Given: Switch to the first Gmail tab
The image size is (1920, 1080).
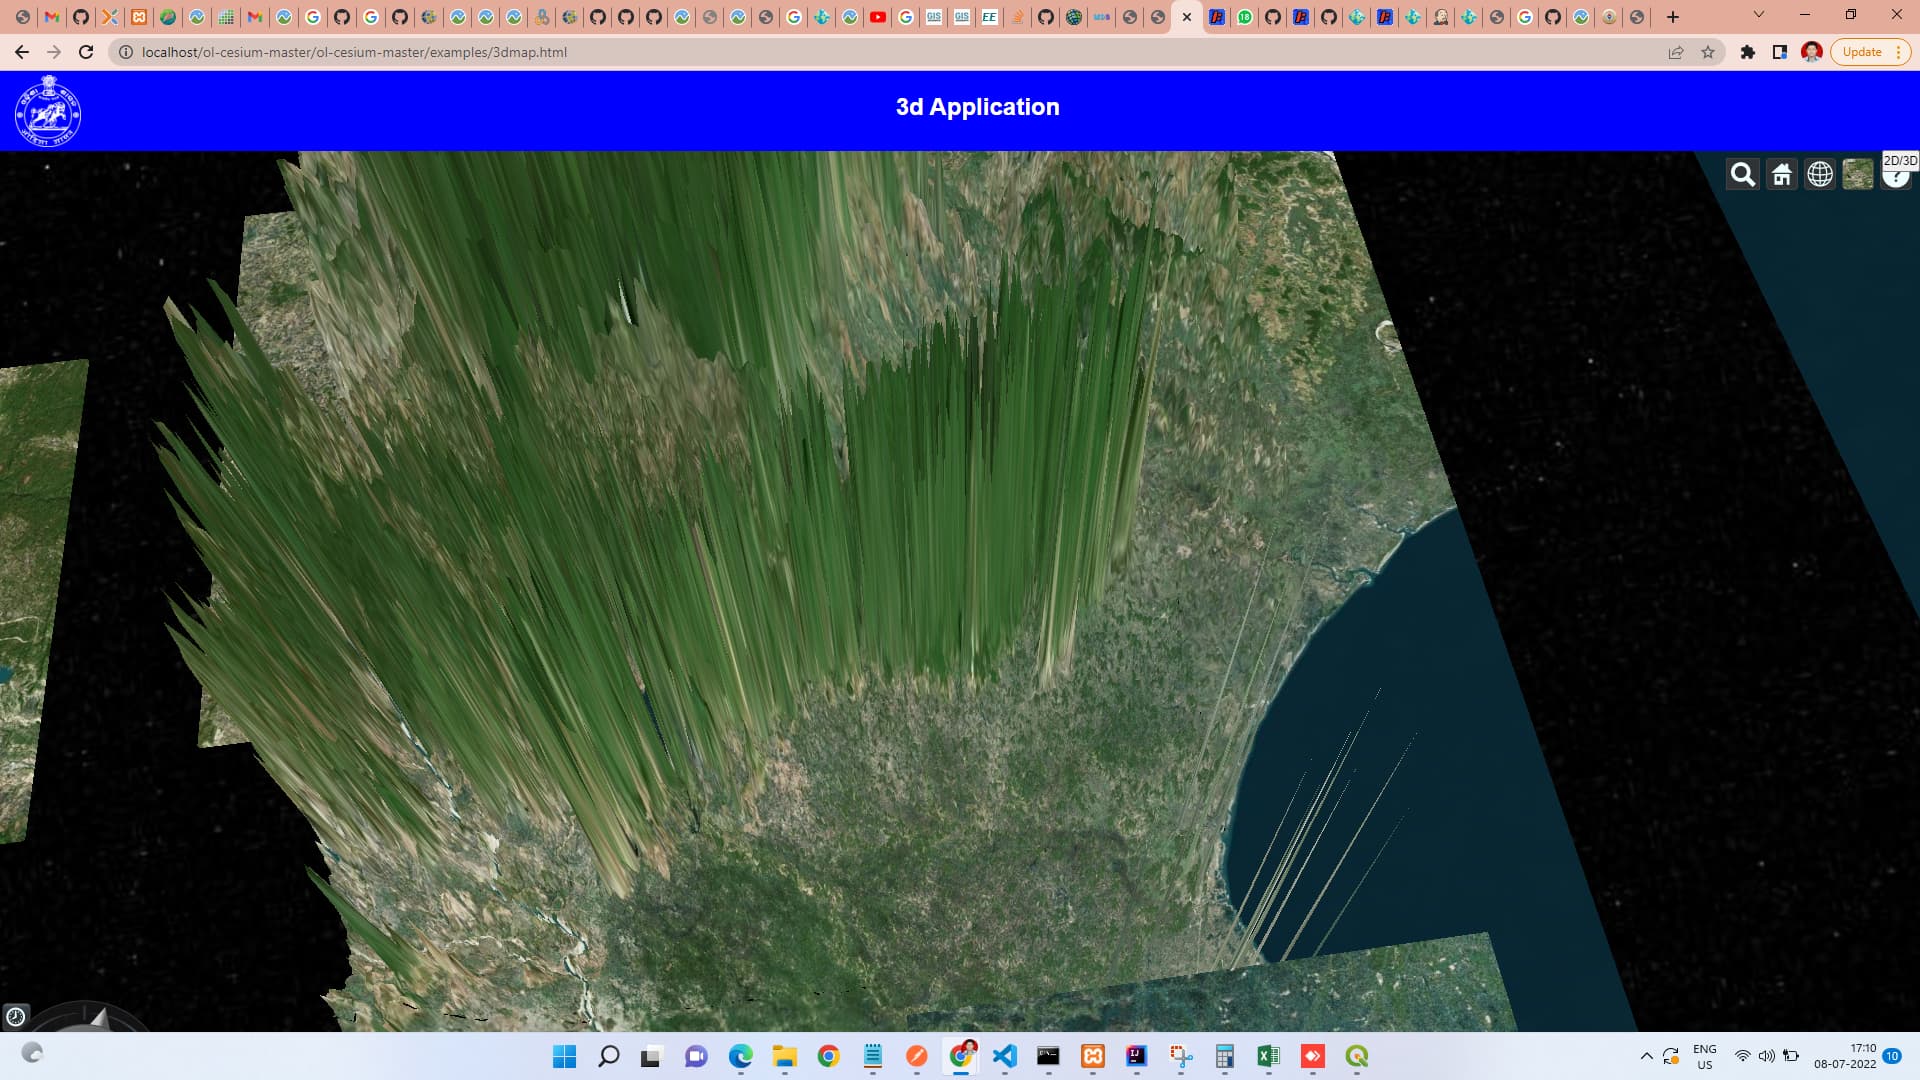Looking at the screenshot, I should tap(52, 17).
